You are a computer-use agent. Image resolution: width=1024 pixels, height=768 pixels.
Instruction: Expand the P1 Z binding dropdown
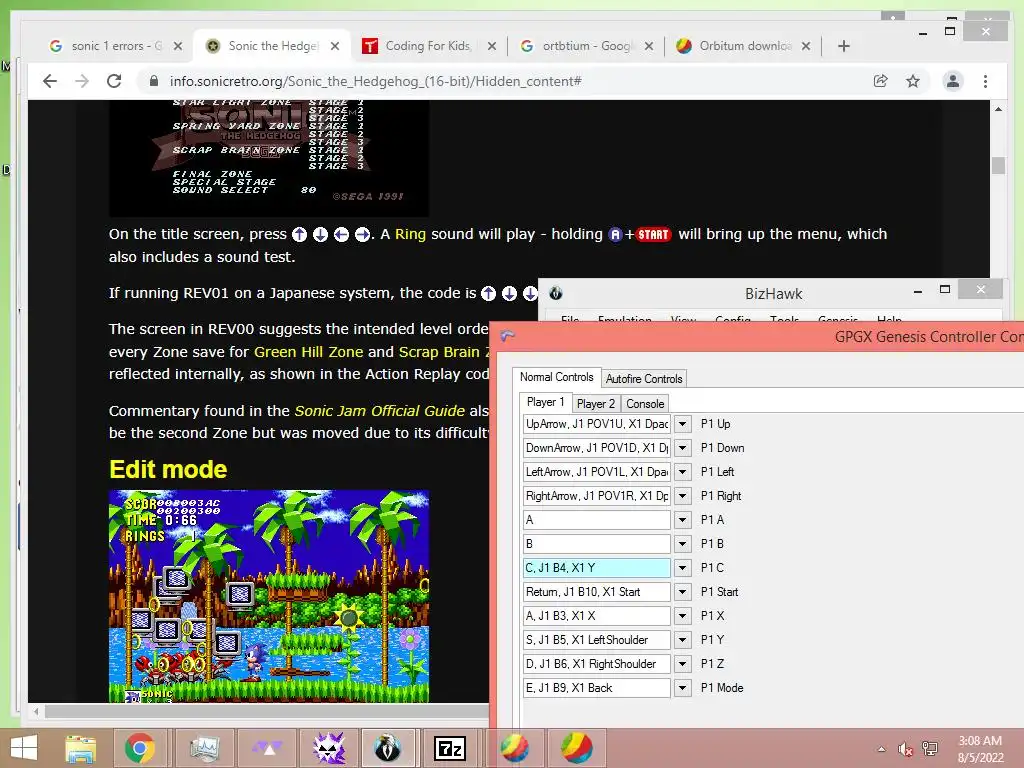[x=682, y=664]
